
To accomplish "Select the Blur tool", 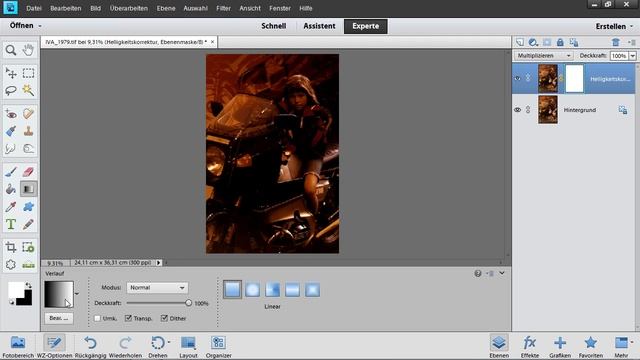I will click(11, 148).
